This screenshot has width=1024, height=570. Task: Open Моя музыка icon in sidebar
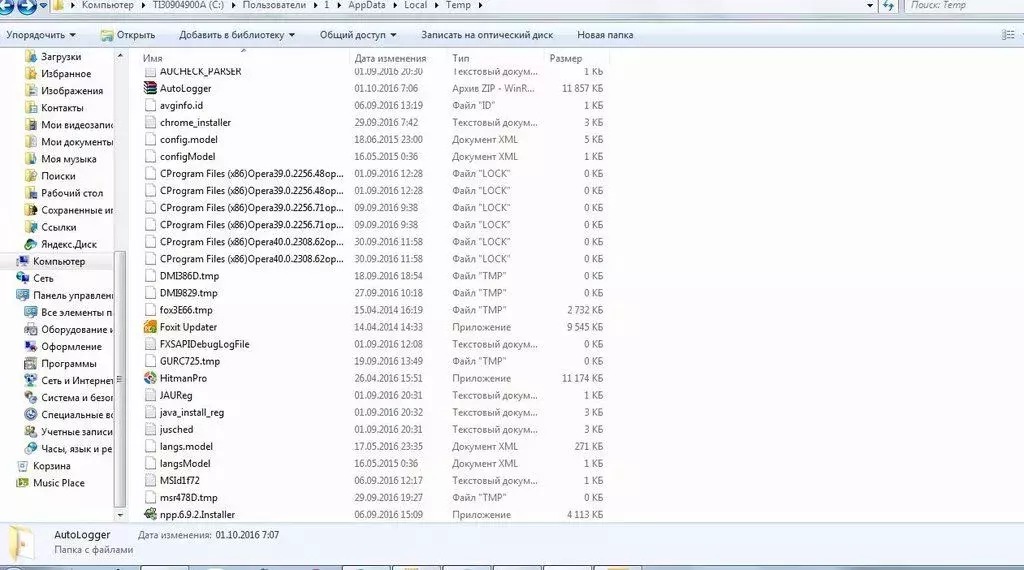(31, 159)
